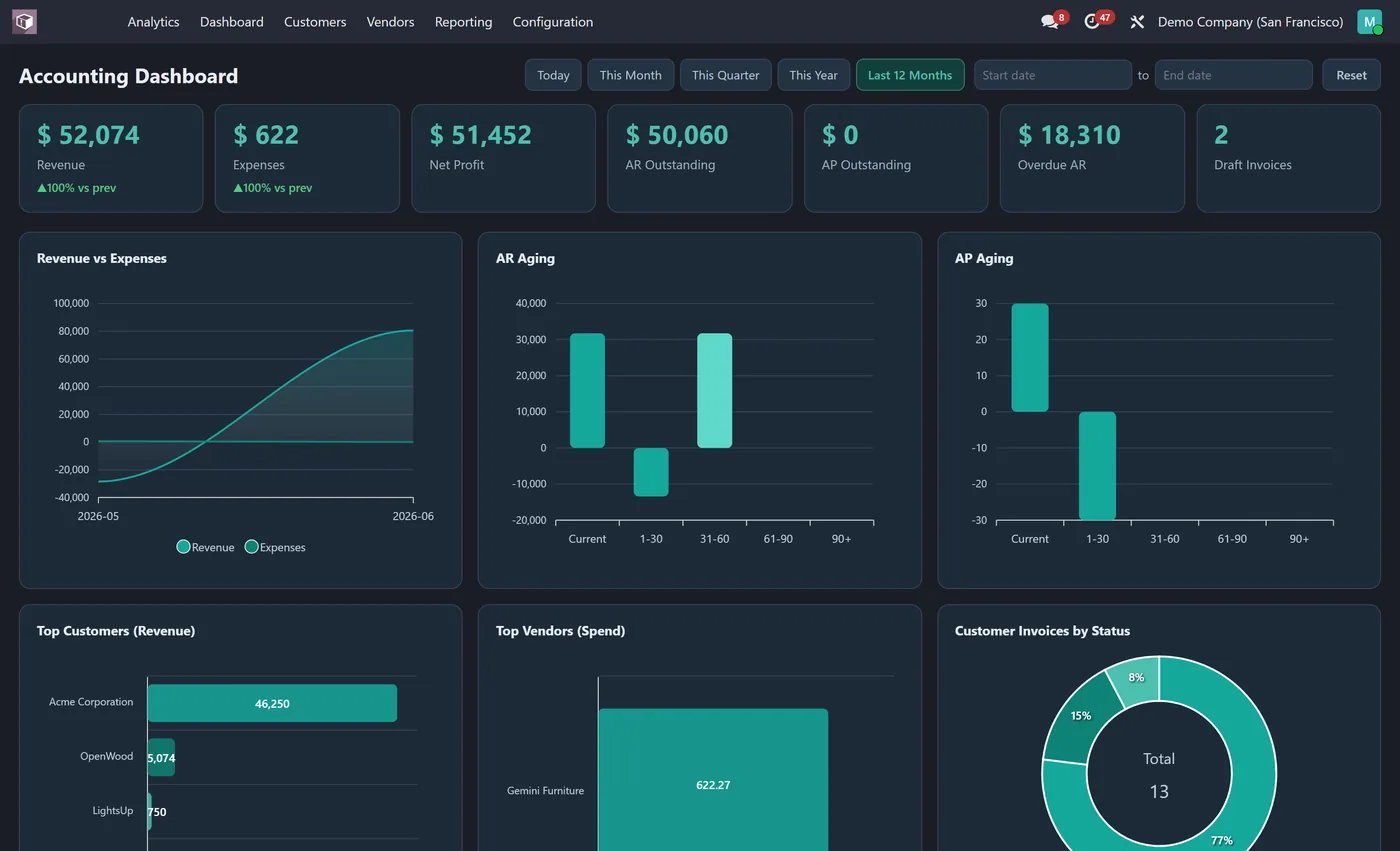Open the Reporting menu
Viewport: 1400px width, 851px height.
pos(463,21)
